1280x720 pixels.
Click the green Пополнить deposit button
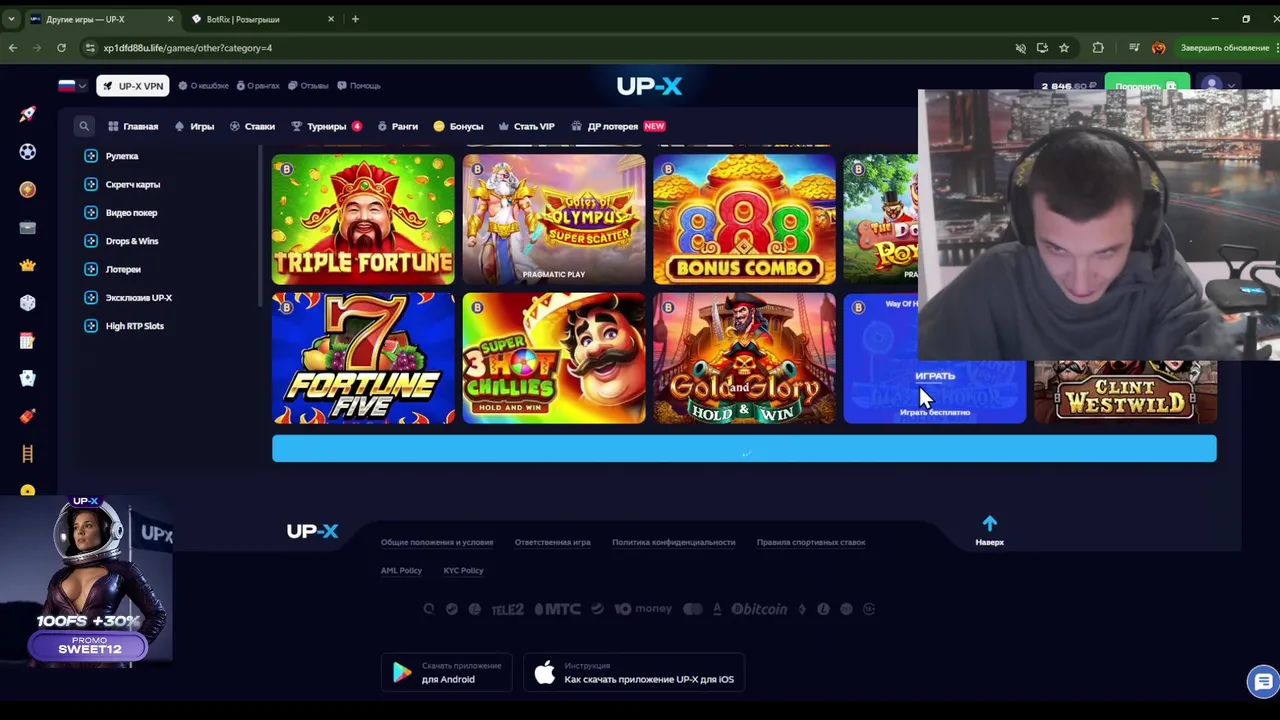[1146, 86]
